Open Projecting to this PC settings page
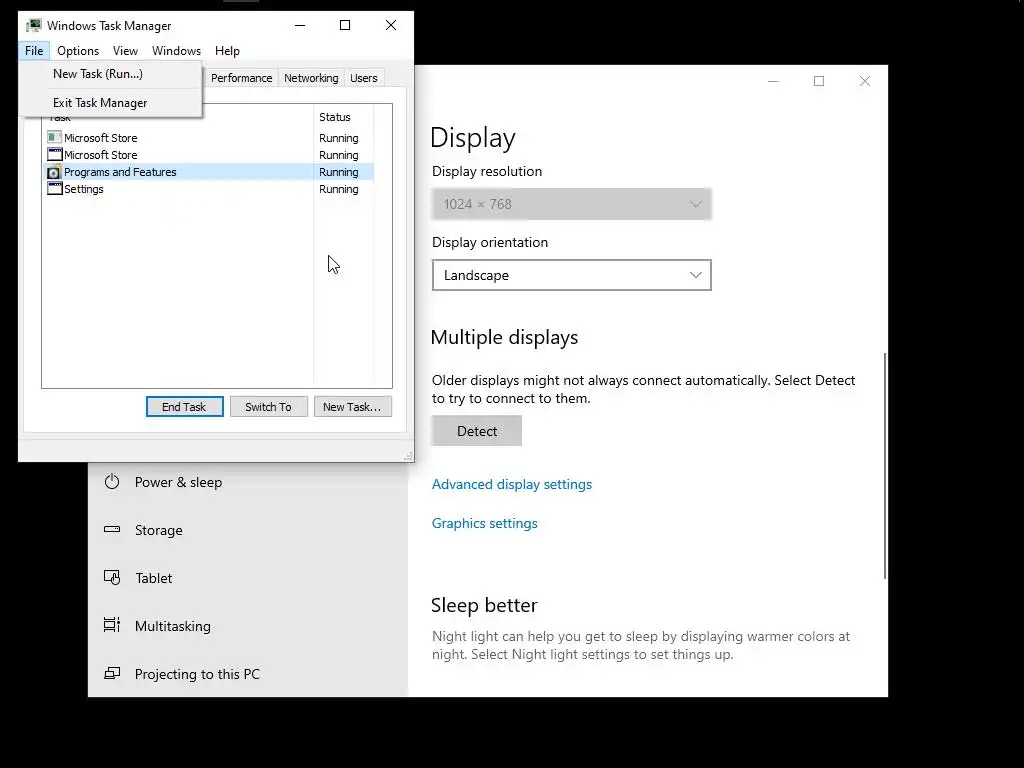1024x768 pixels. (248, 673)
